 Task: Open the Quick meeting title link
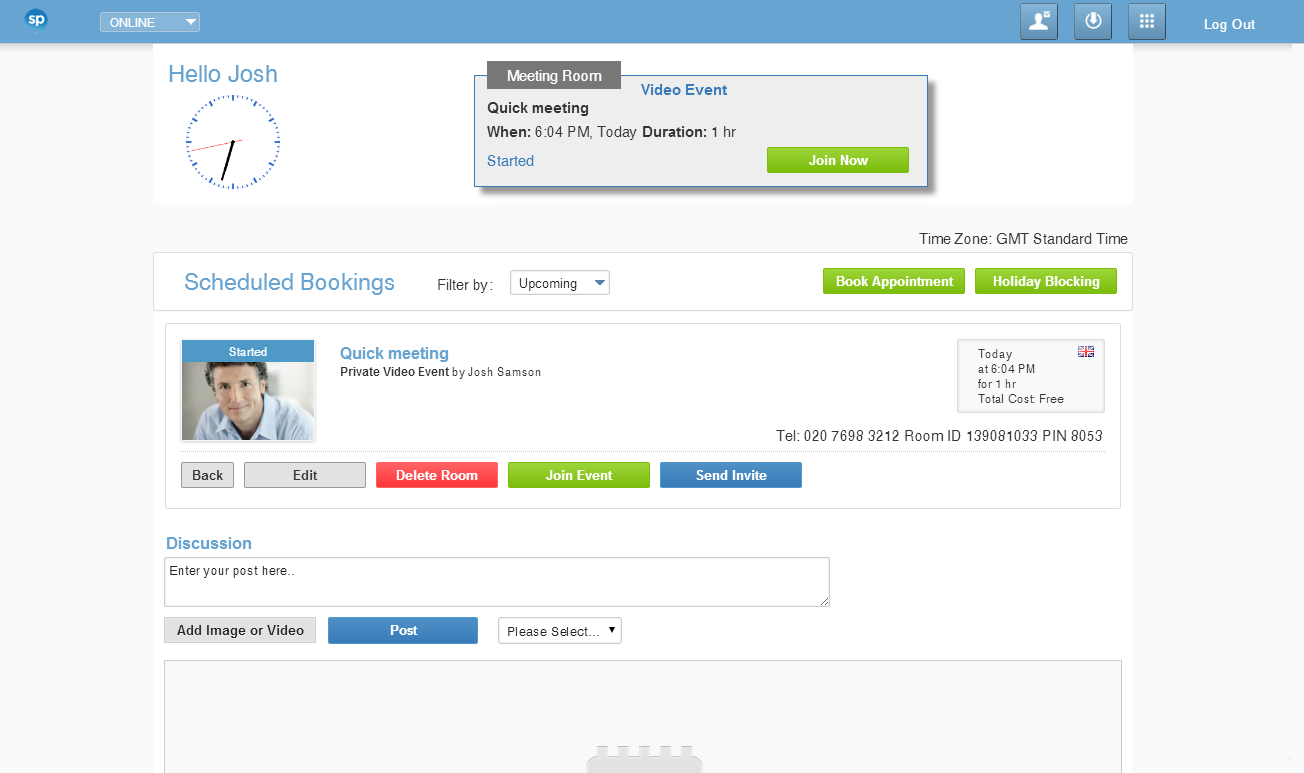394,353
